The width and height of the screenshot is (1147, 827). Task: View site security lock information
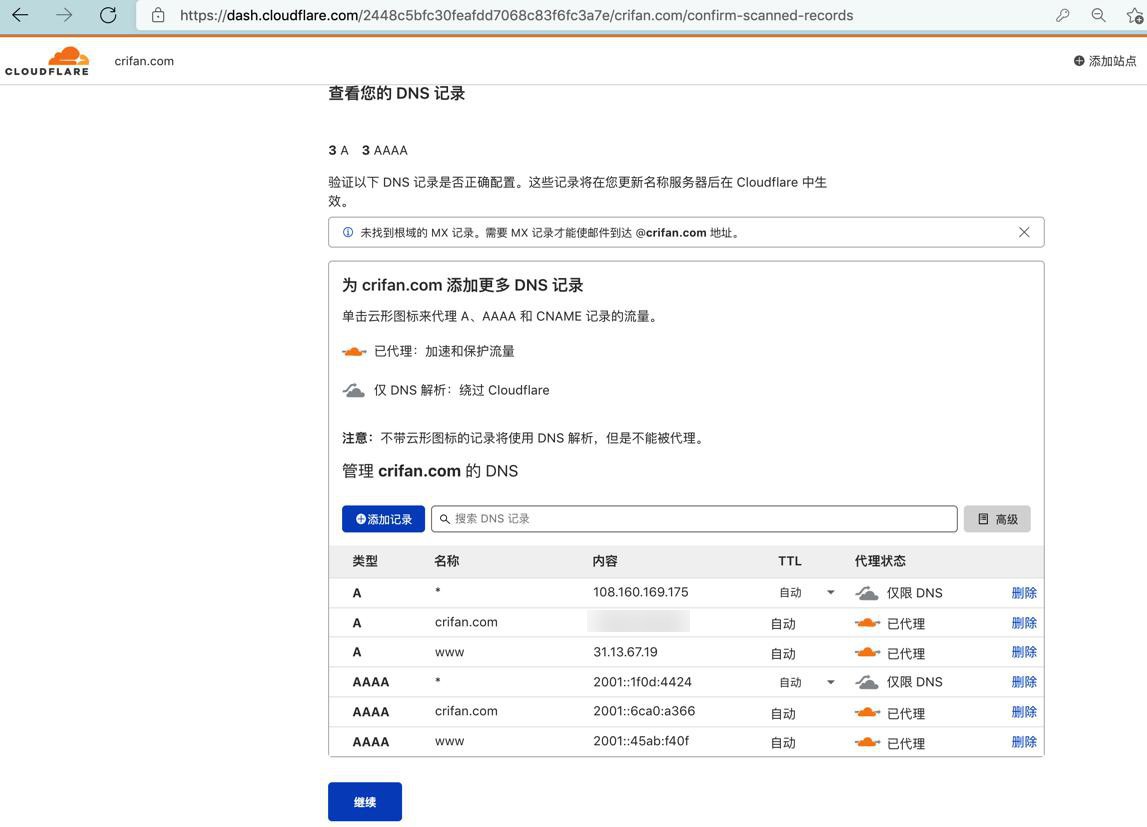(x=158, y=15)
